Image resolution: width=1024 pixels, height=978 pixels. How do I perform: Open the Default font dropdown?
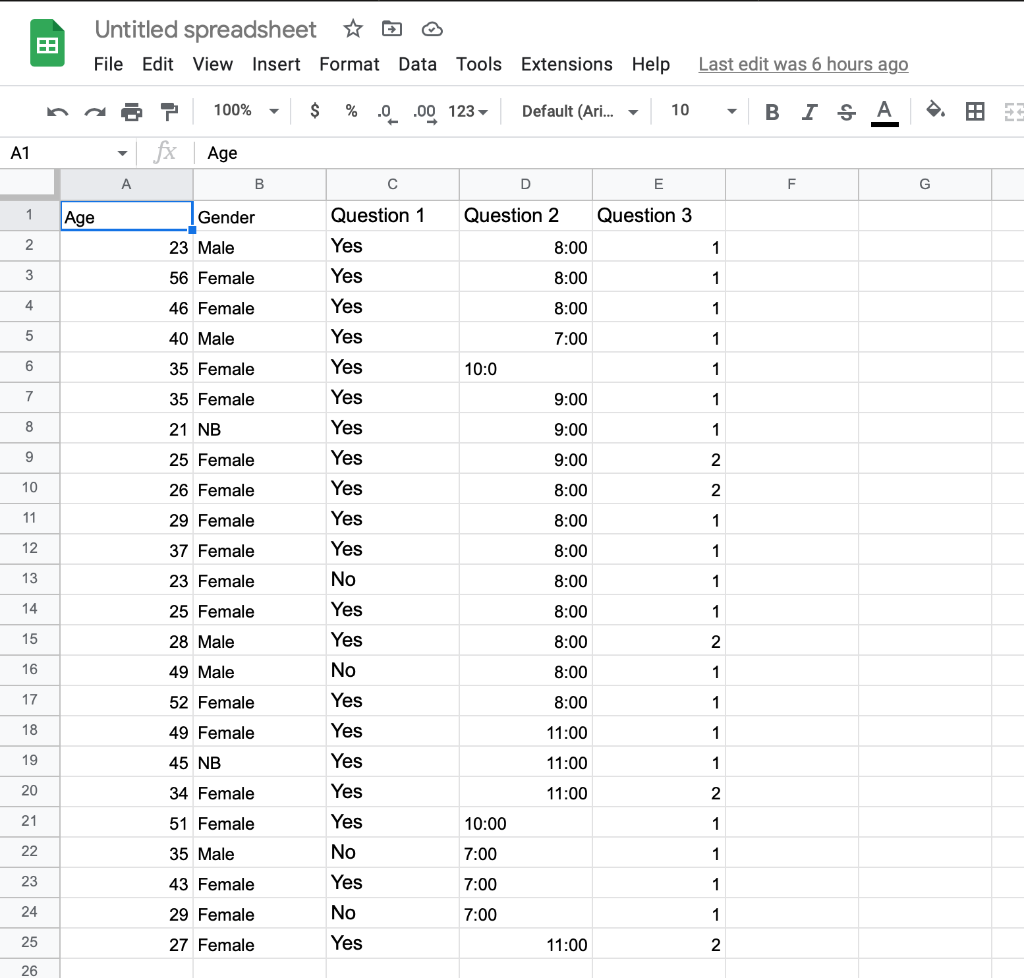(x=580, y=112)
